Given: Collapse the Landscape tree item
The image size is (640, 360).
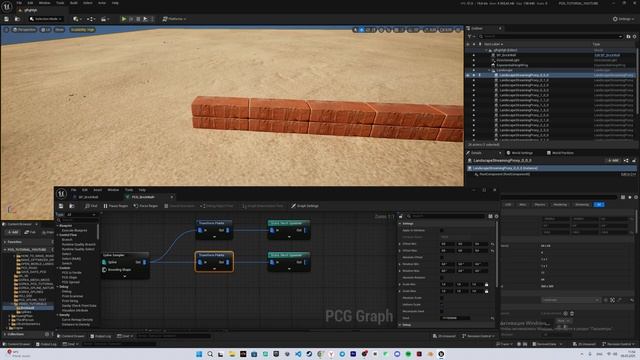Looking at the screenshot, I should [489, 70].
